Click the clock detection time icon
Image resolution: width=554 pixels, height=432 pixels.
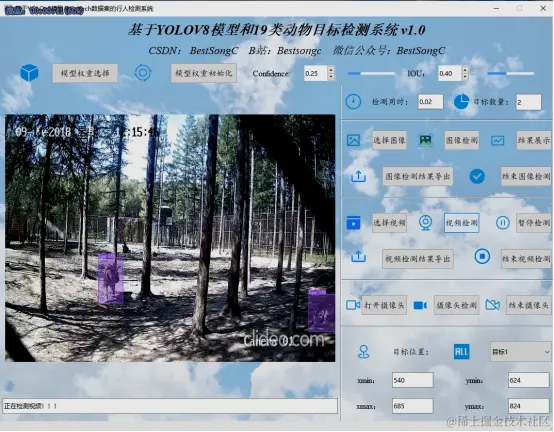pyautogui.click(x=353, y=102)
